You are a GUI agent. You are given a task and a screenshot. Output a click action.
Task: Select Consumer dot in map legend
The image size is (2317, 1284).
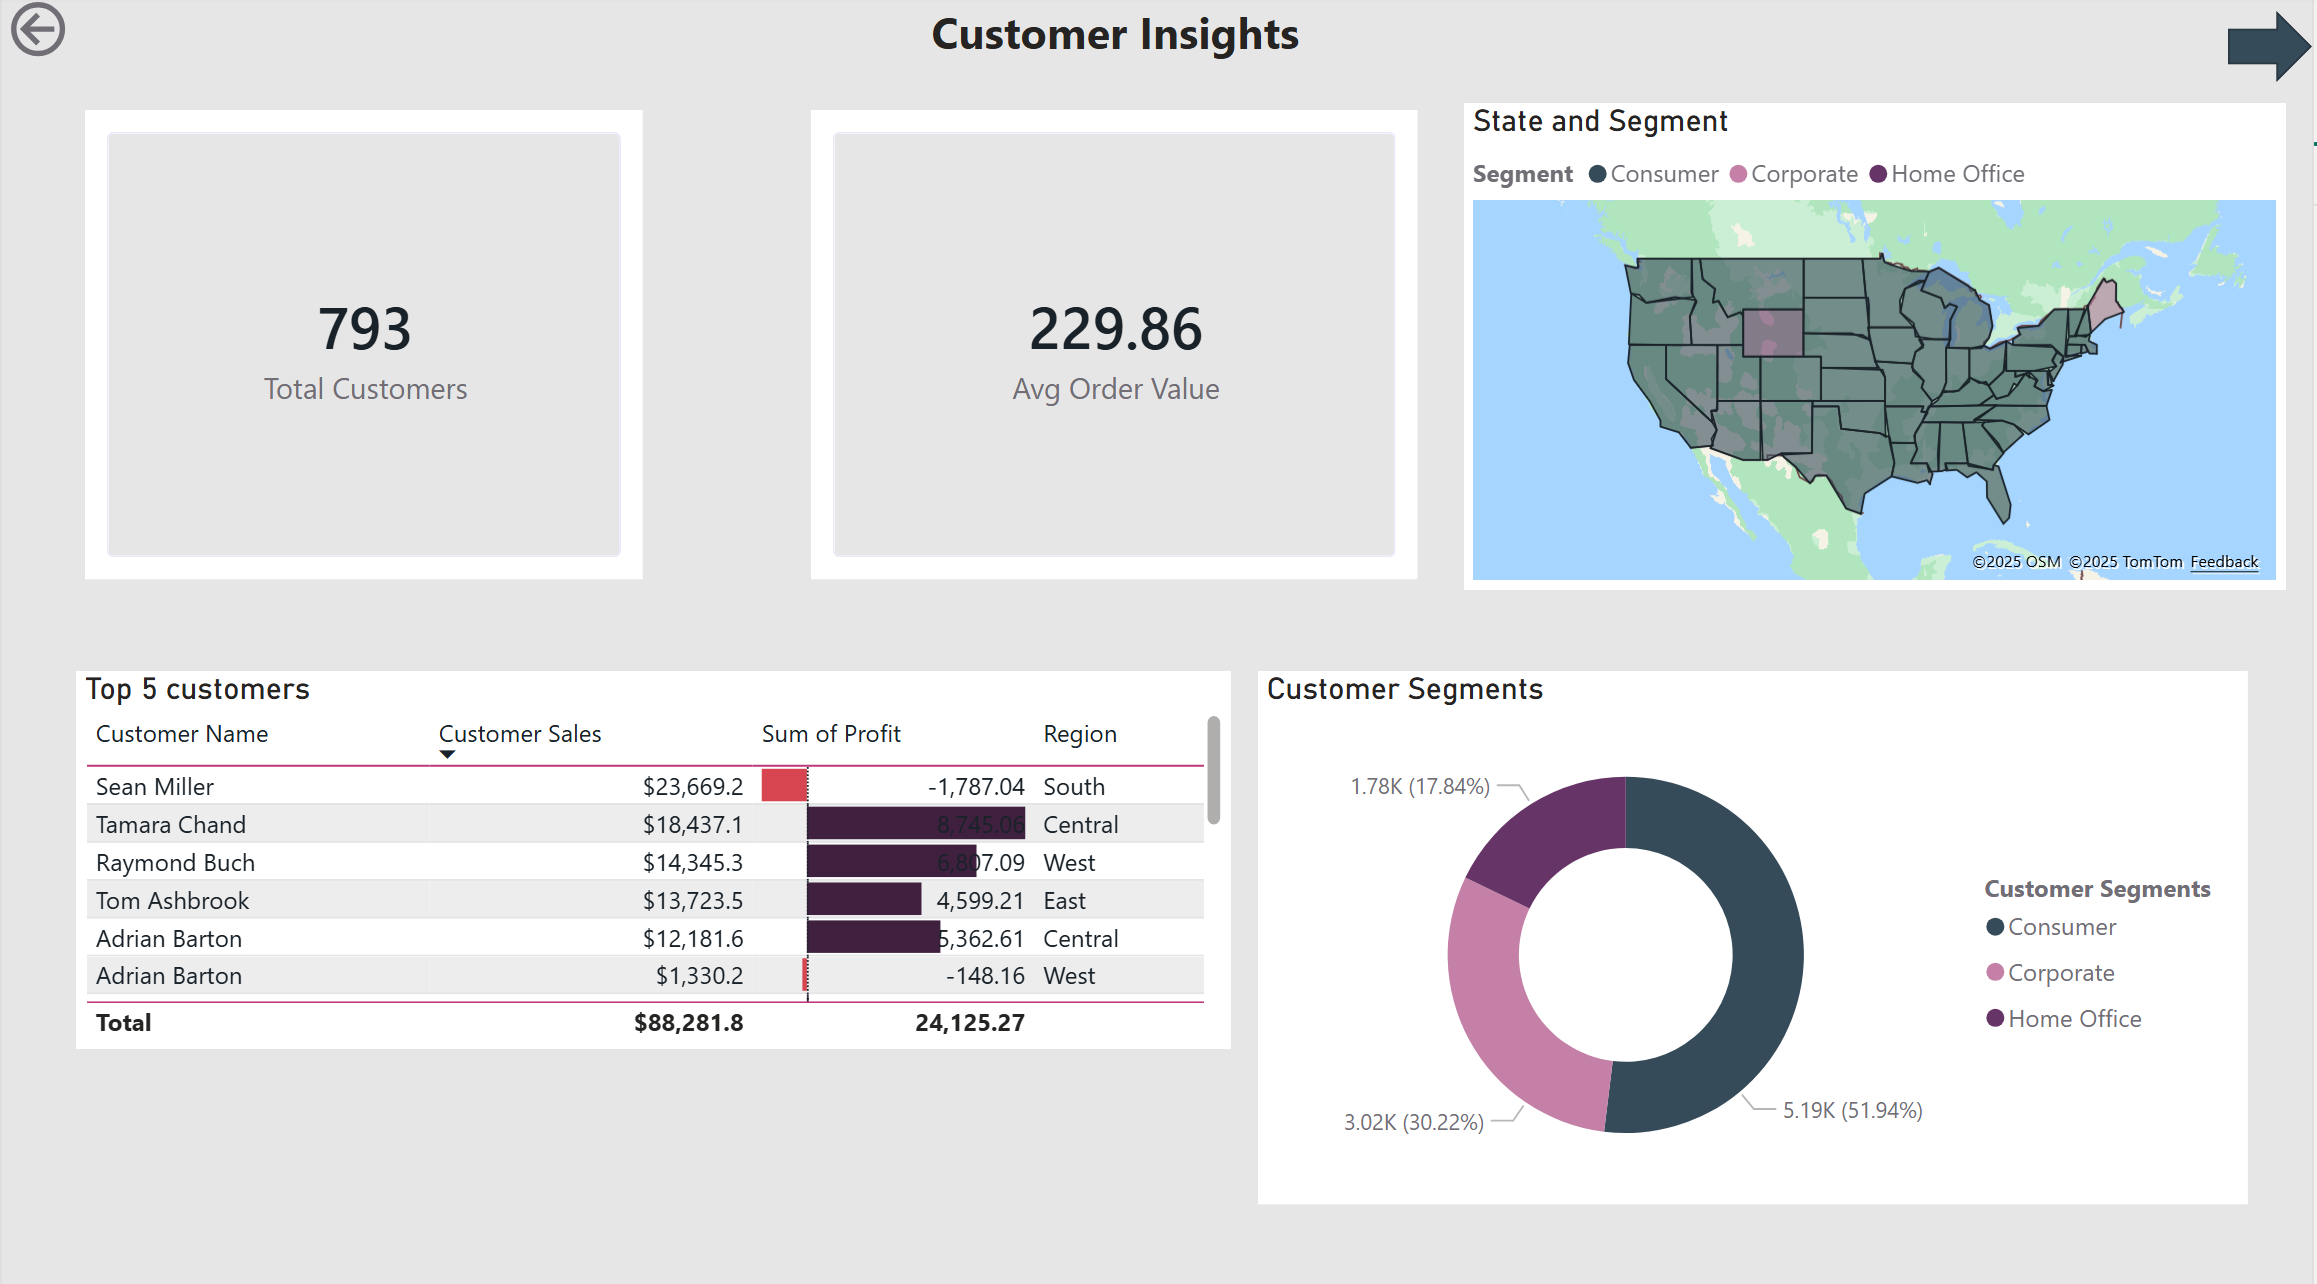[x=1597, y=174]
